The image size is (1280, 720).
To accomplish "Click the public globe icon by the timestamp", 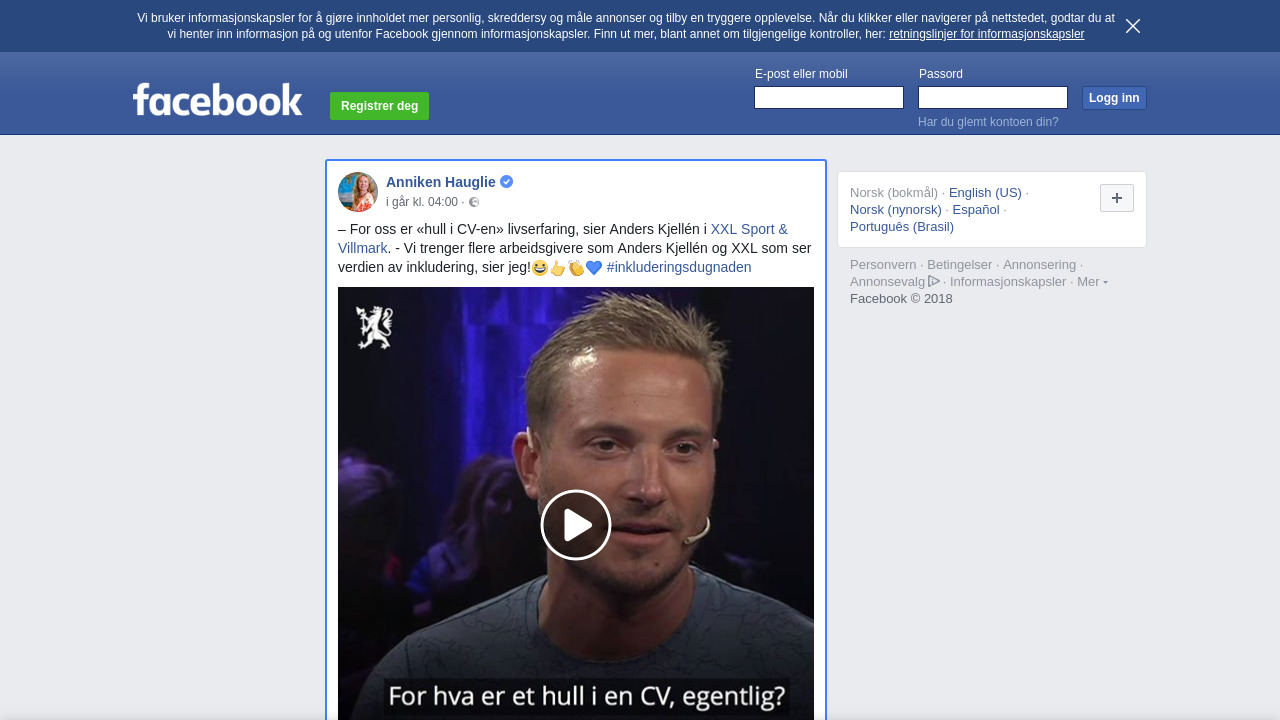I will [474, 202].
